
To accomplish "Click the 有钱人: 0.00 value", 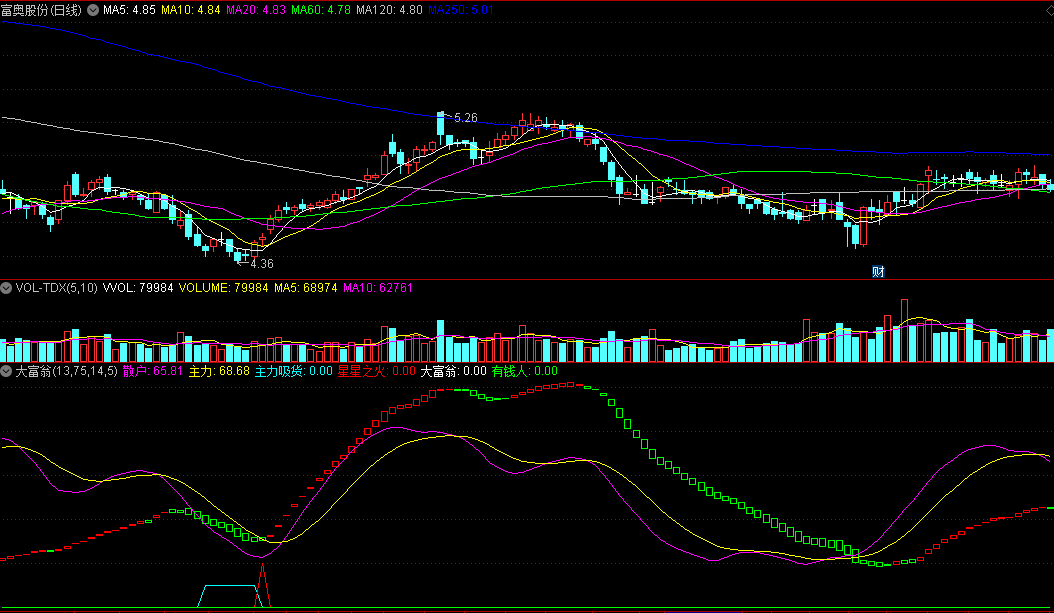I will click(x=525, y=371).
